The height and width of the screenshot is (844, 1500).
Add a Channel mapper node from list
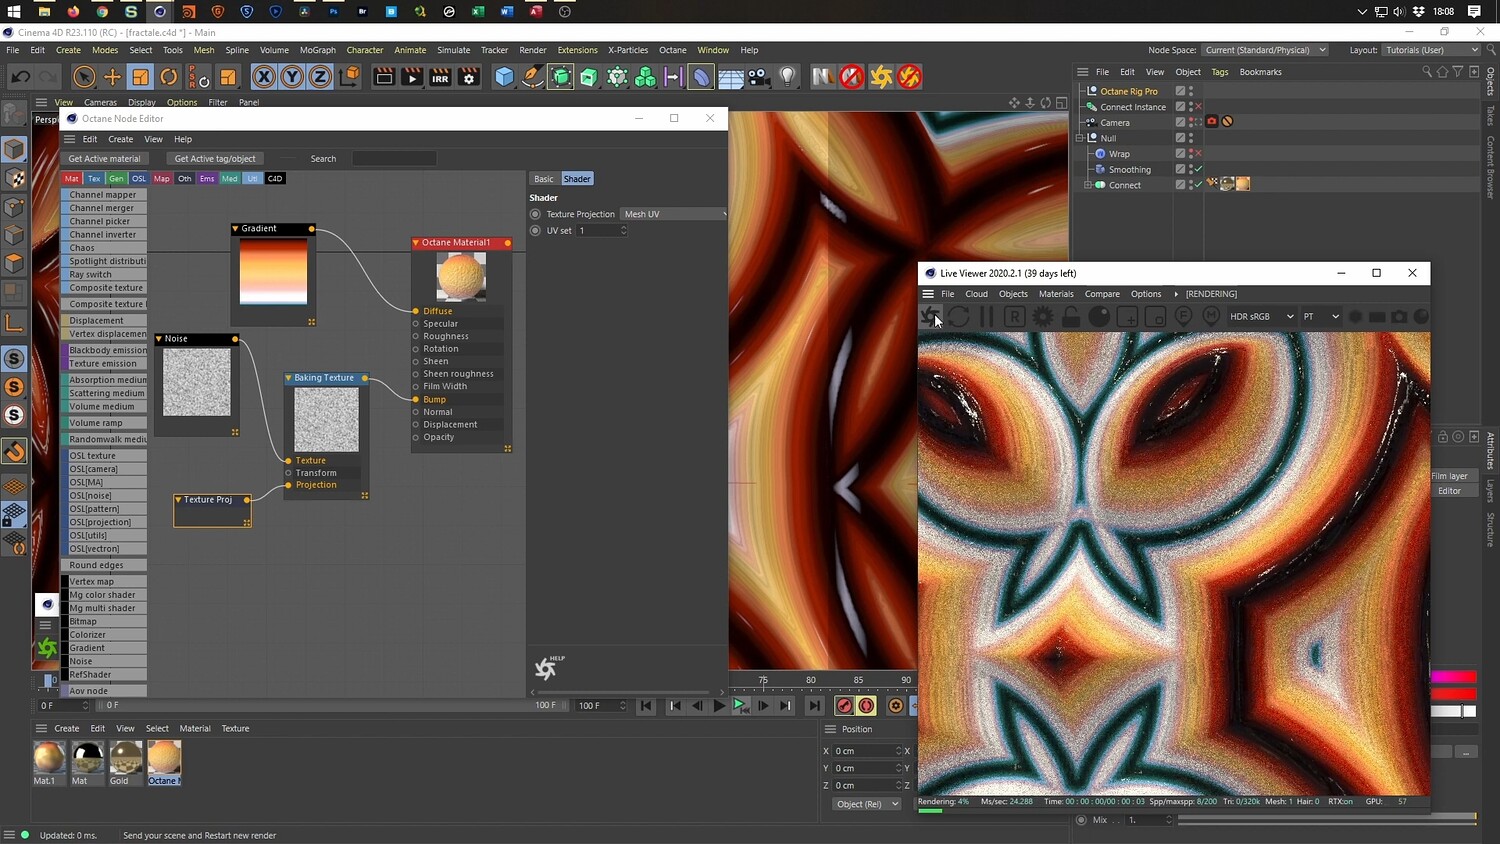tap(104, 195)
